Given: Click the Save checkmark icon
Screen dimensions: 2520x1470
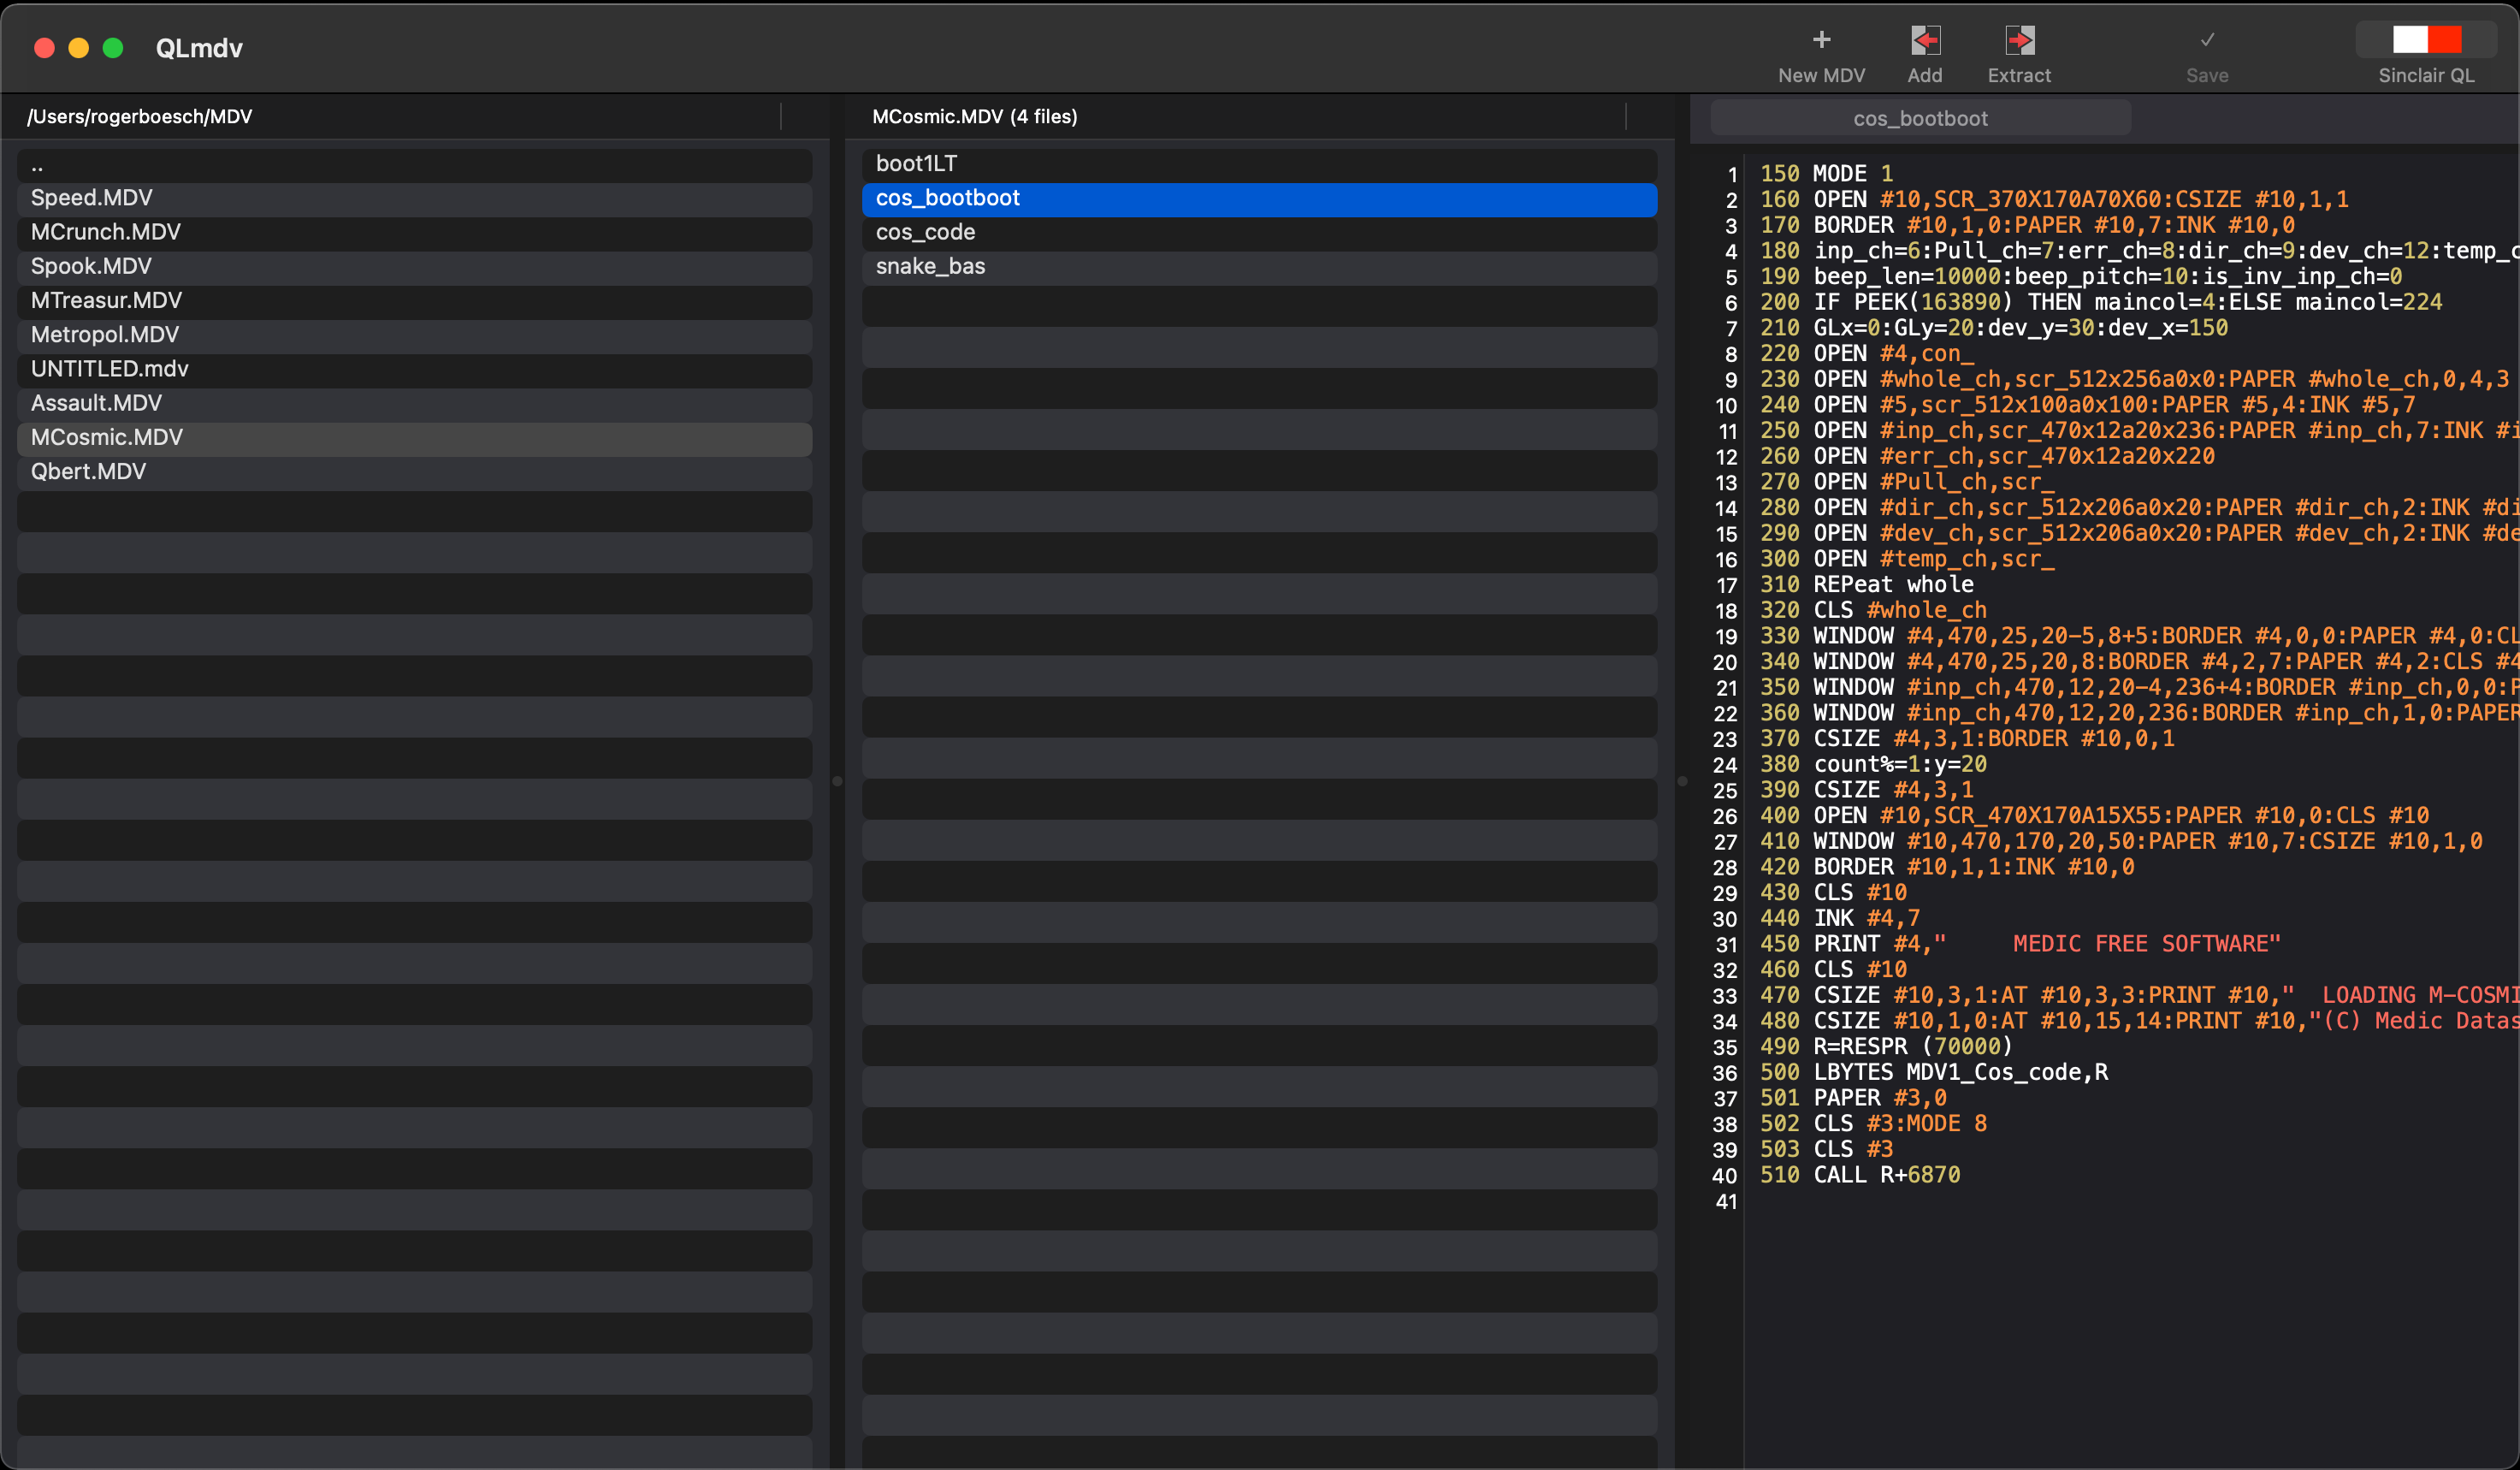Looking at the screenshot, I should [2206, 40].
